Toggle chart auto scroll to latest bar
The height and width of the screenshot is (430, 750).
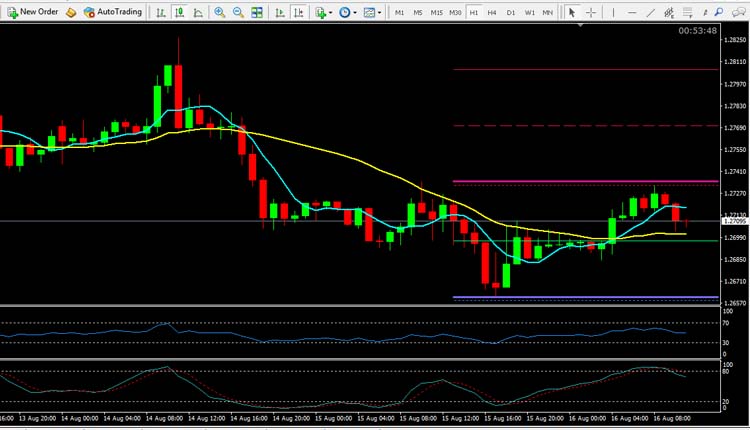tap(280, 12)
